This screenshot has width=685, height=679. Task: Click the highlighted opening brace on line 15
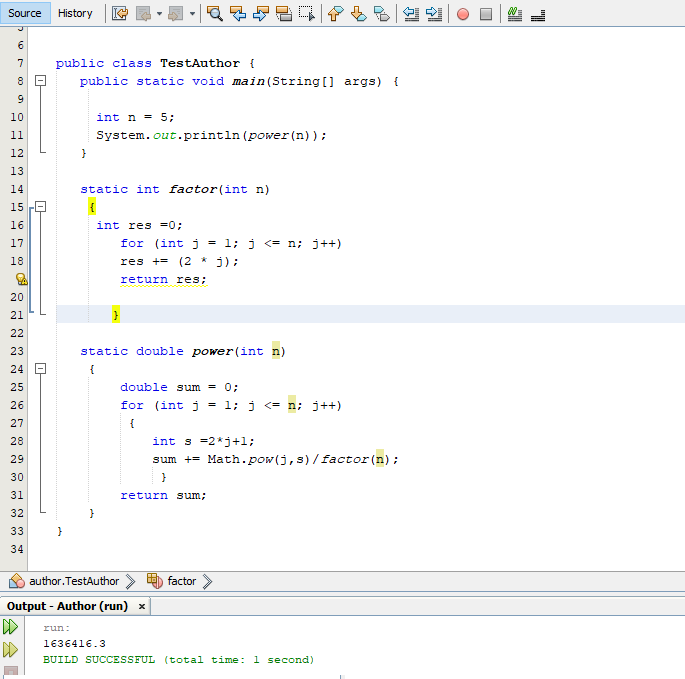coord(92,206)
